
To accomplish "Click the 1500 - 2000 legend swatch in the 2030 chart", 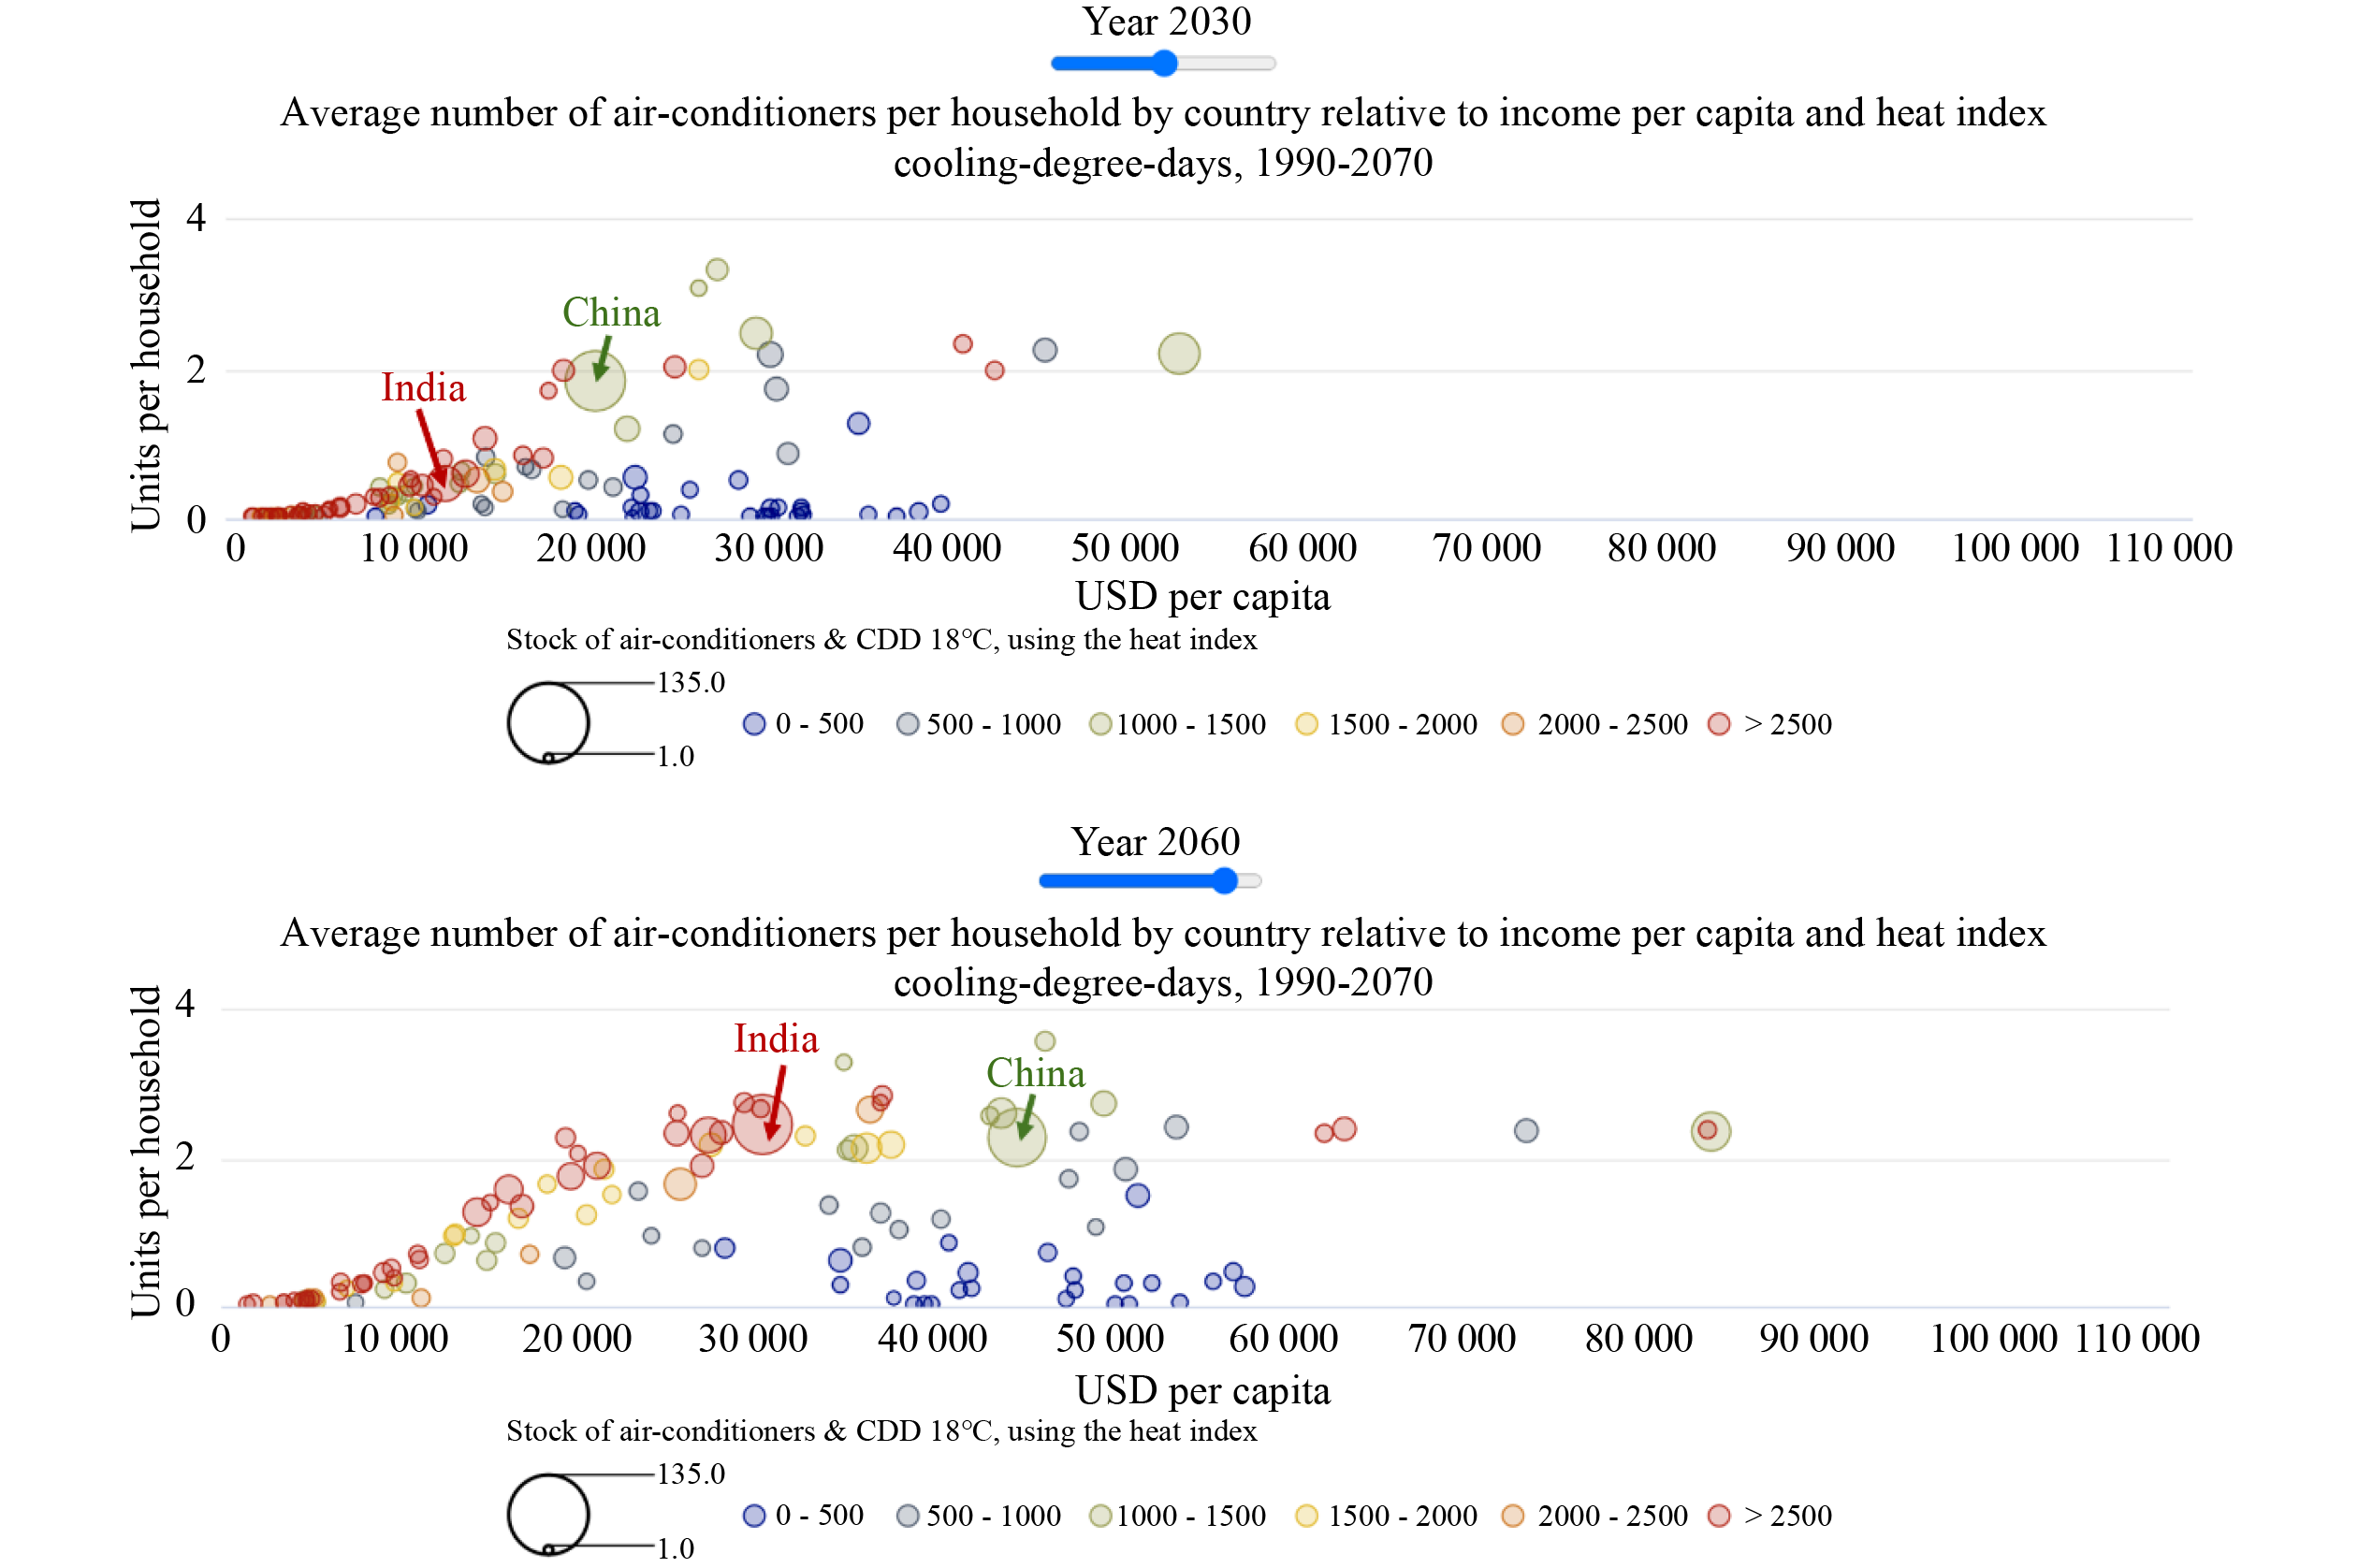I will pyautogui.click(x=1306, y=724).
